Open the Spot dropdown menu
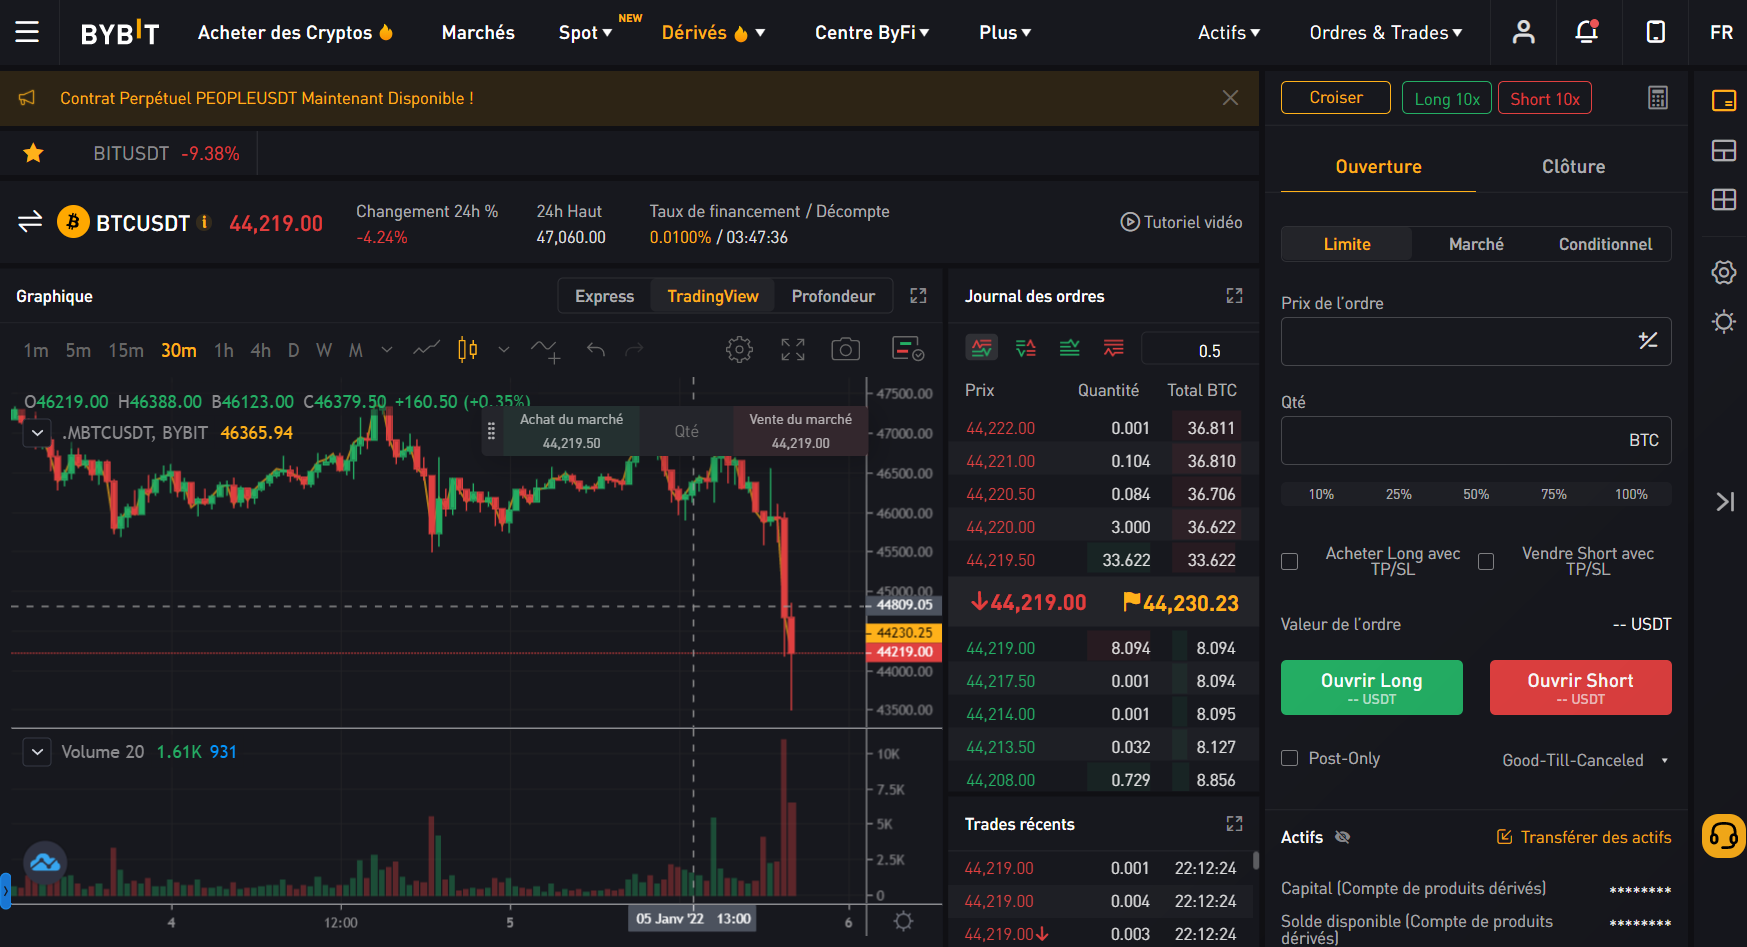 [585, 32]
